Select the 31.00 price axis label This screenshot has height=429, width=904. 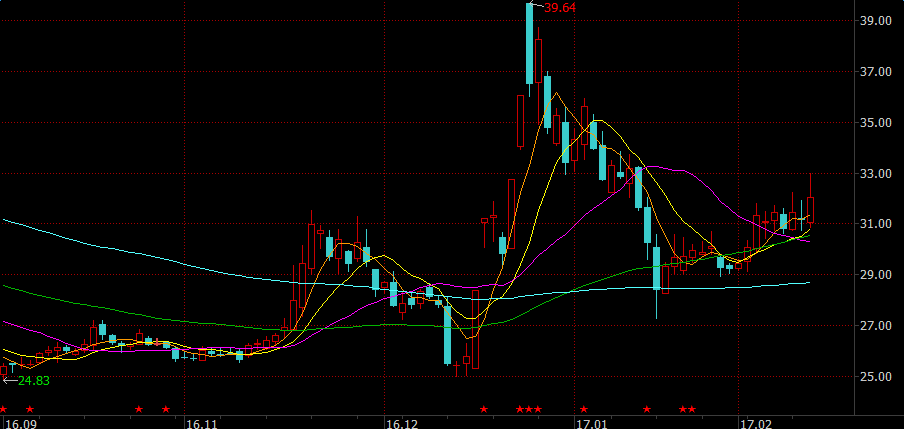(876, 224)
